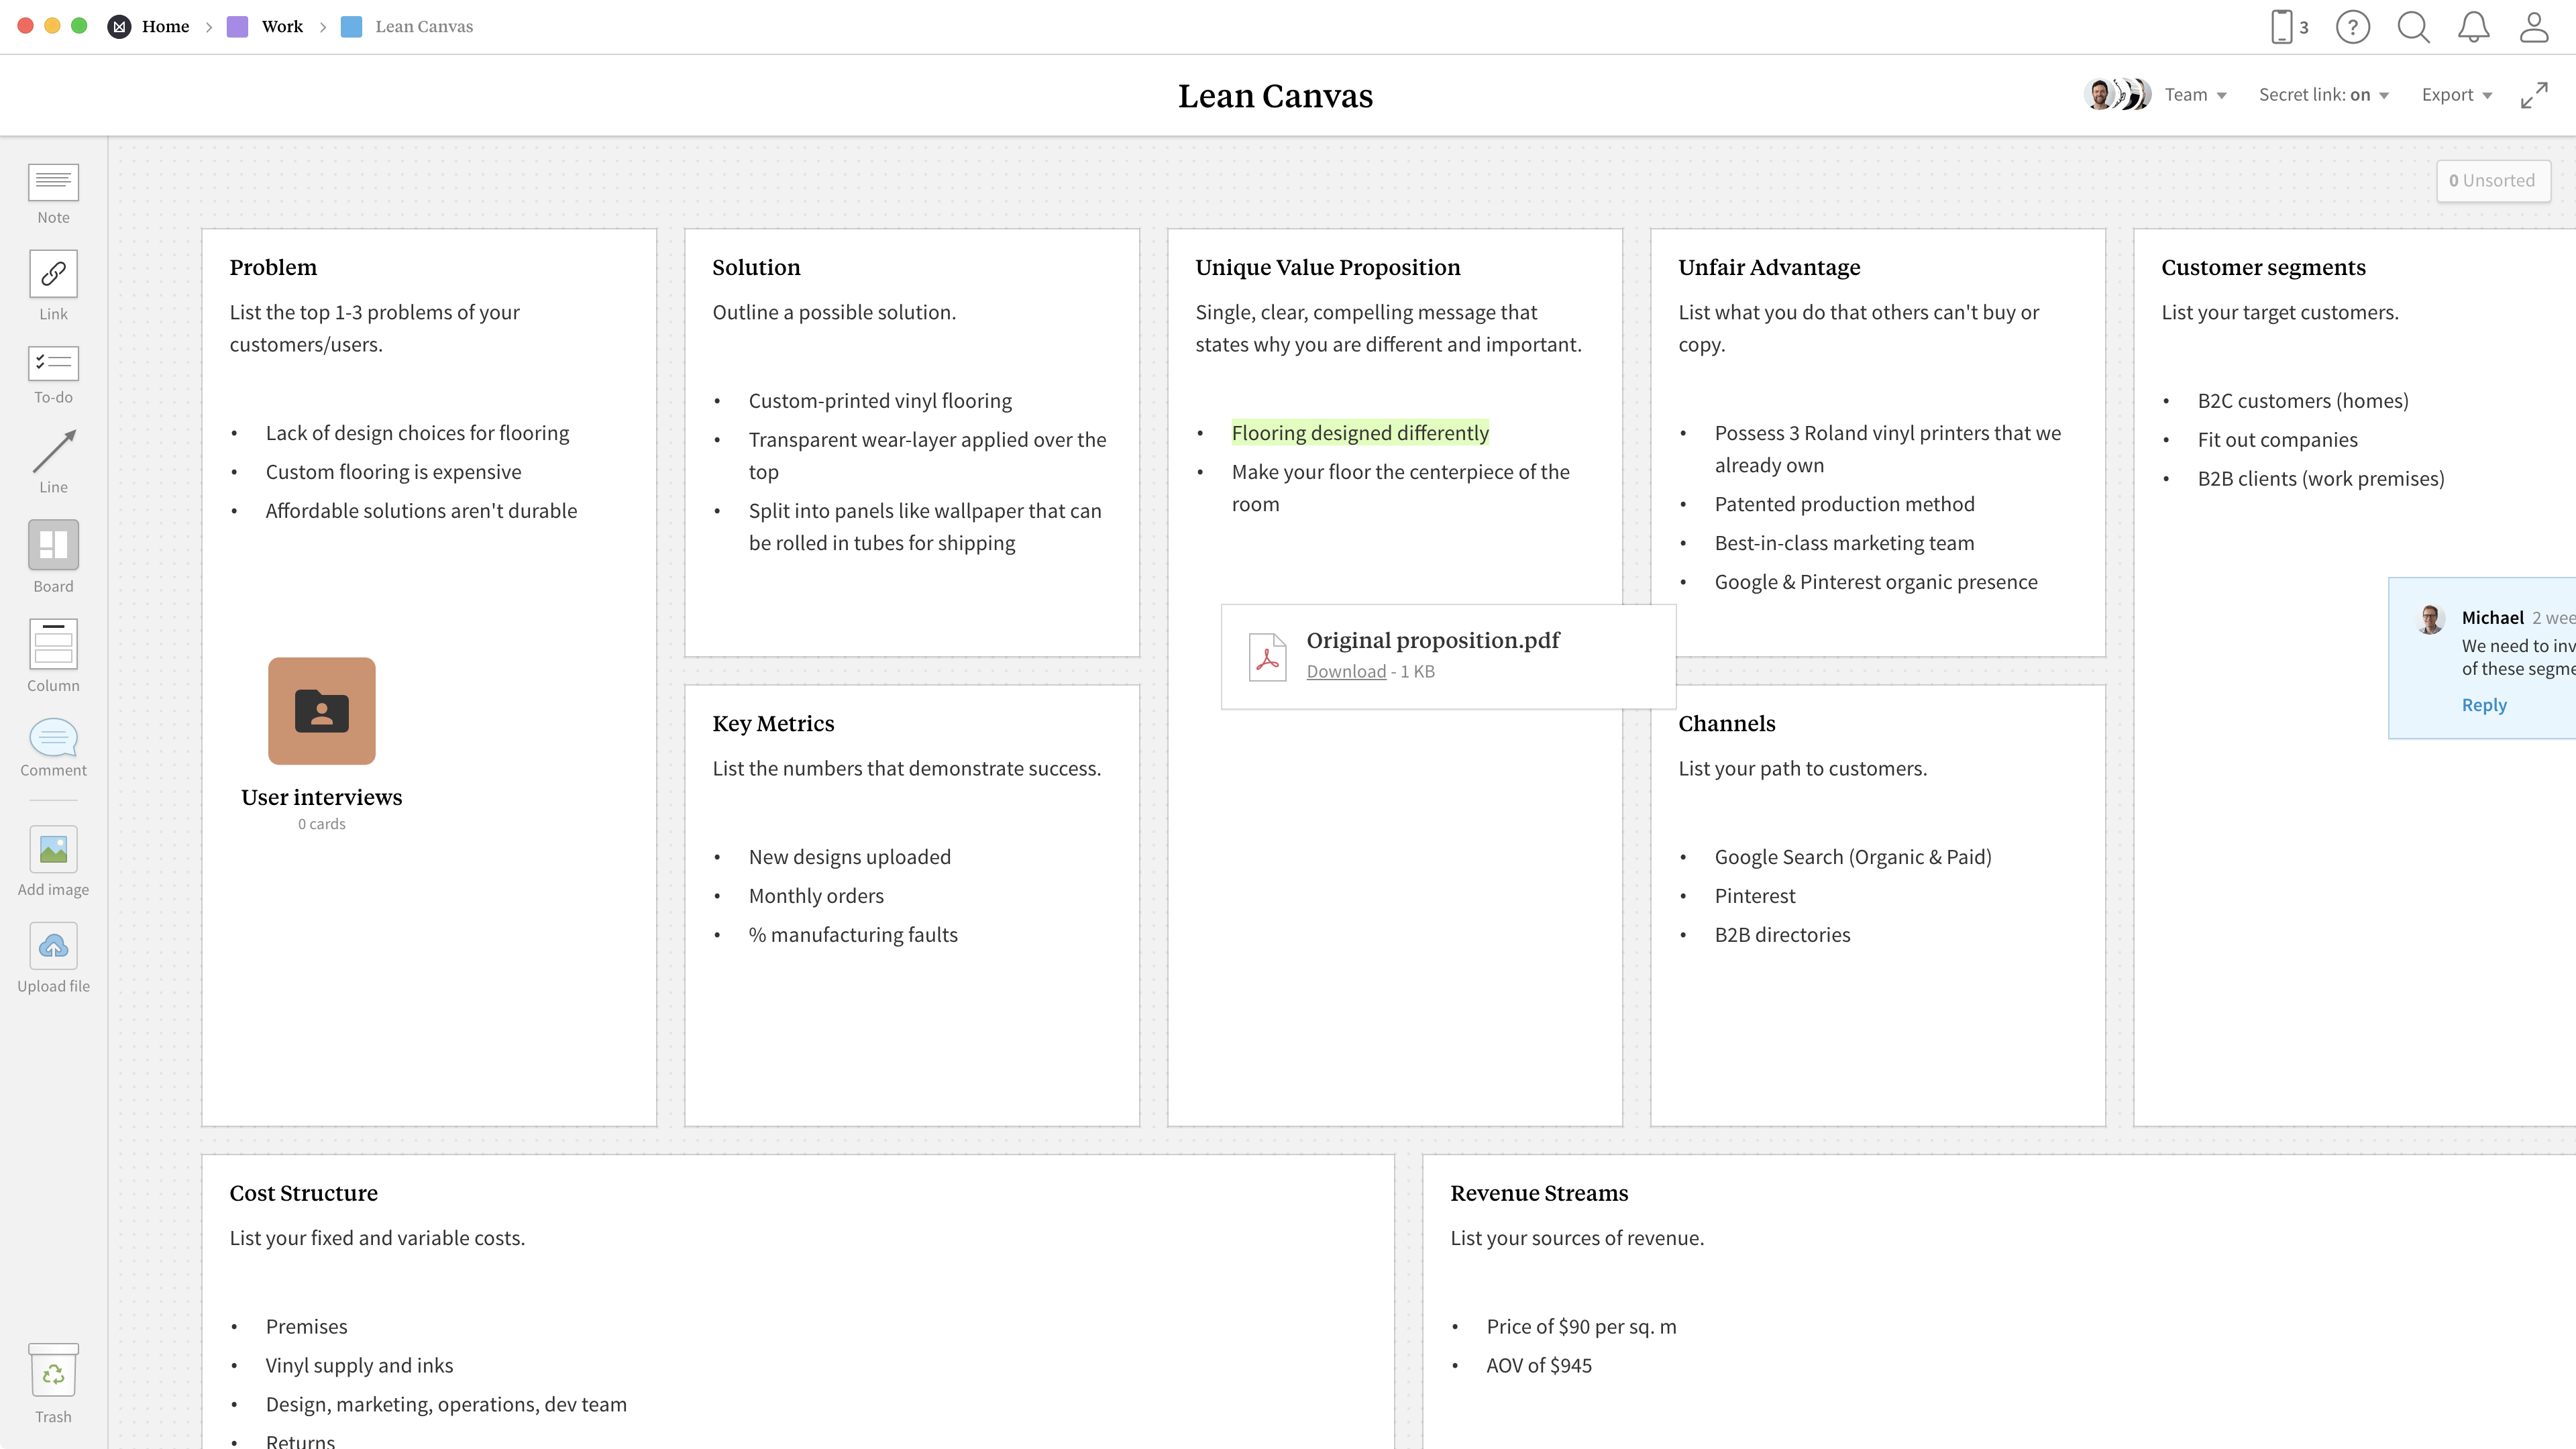Click % manufacturing faults bullet
The image size is (2576, 1449).
[853, 935]
